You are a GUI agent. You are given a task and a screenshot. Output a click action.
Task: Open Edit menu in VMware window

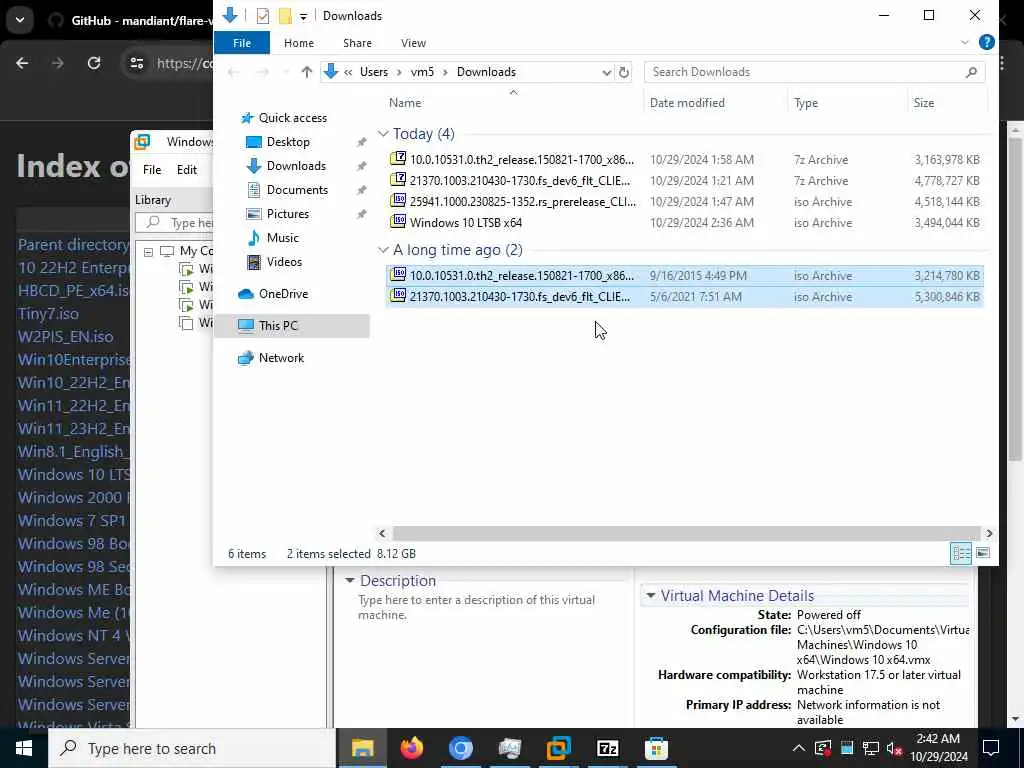(x=186, y=170)
